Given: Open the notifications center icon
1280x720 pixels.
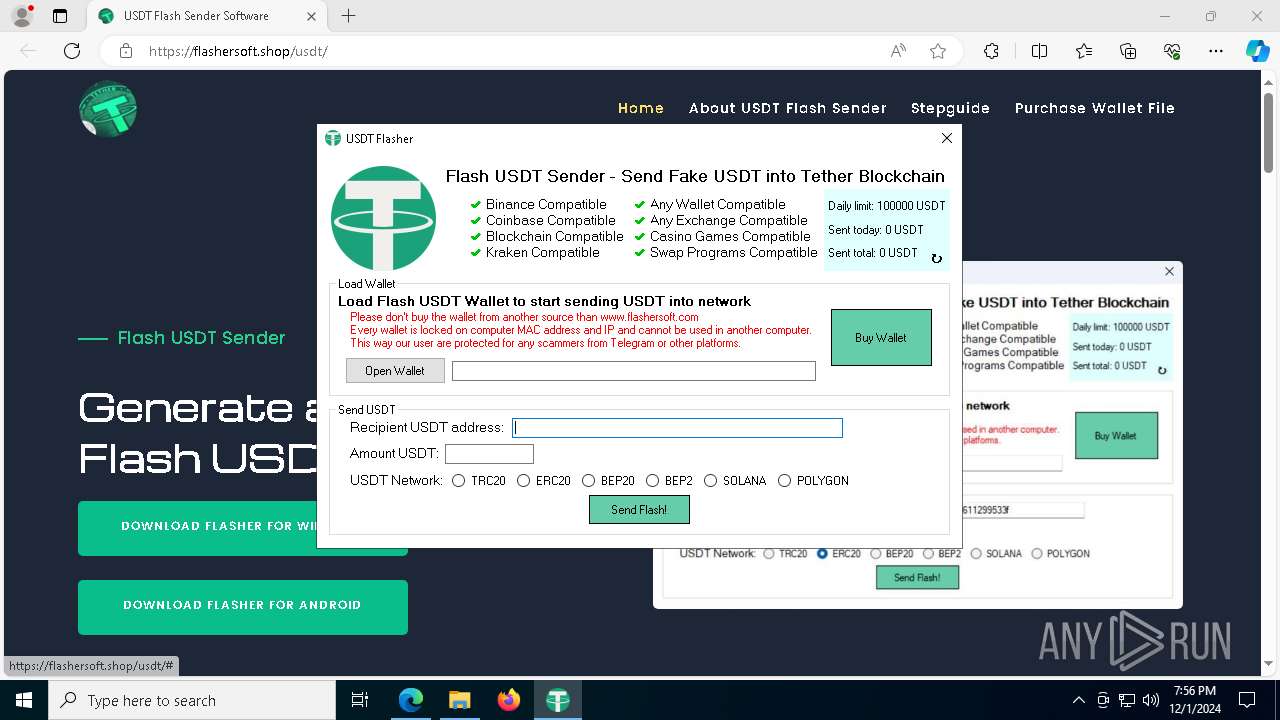Looking at the screenshot, I should (x=1247, y=700).
